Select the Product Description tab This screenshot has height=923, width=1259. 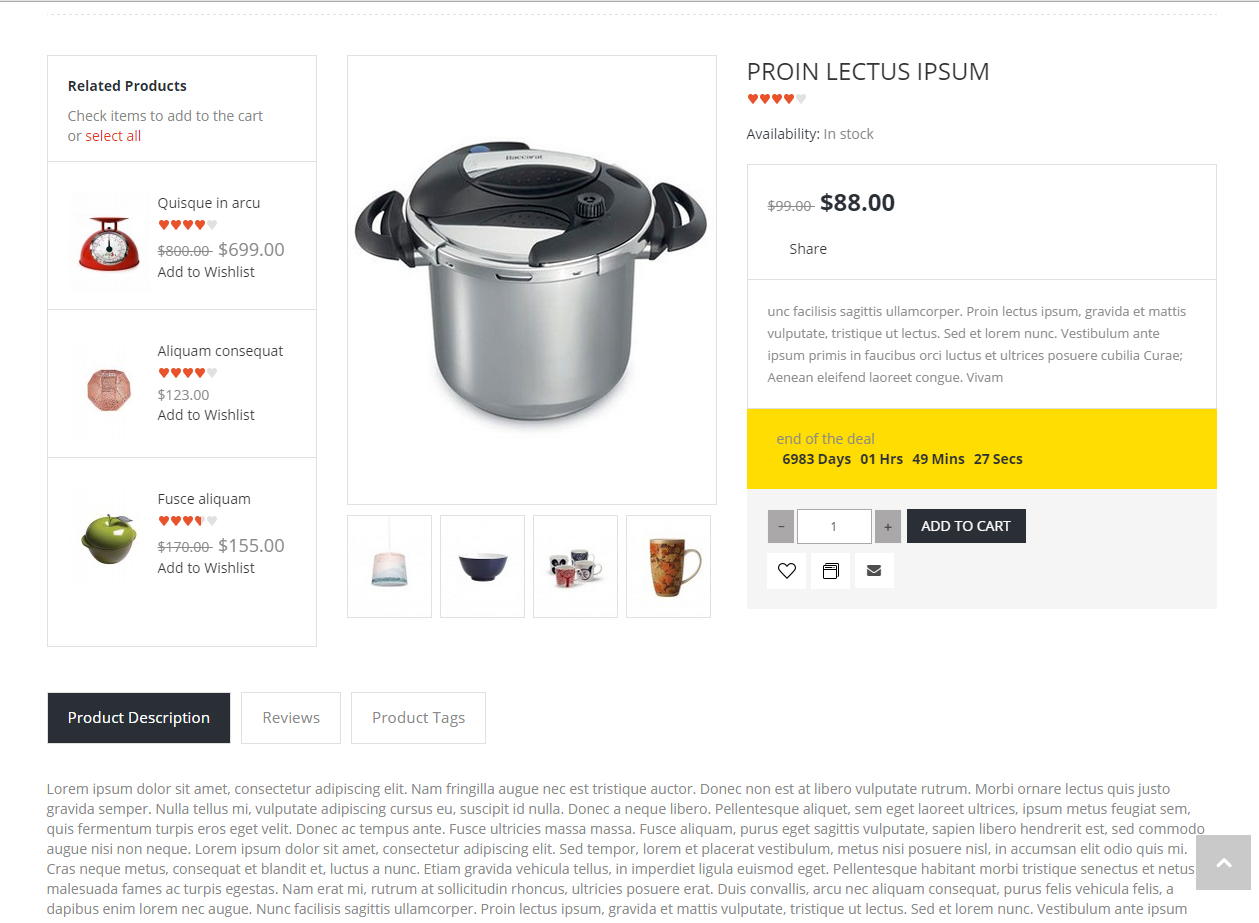tap(139, 718)
